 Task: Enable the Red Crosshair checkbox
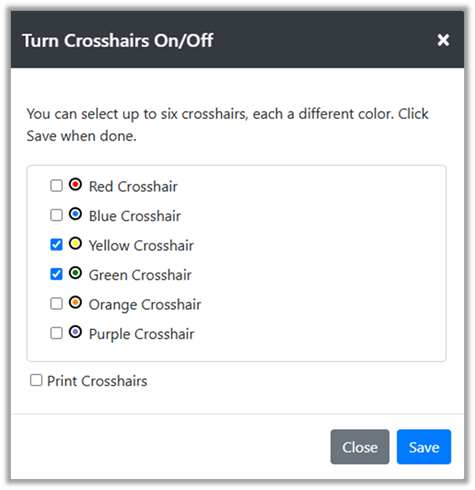pos(56,186)
